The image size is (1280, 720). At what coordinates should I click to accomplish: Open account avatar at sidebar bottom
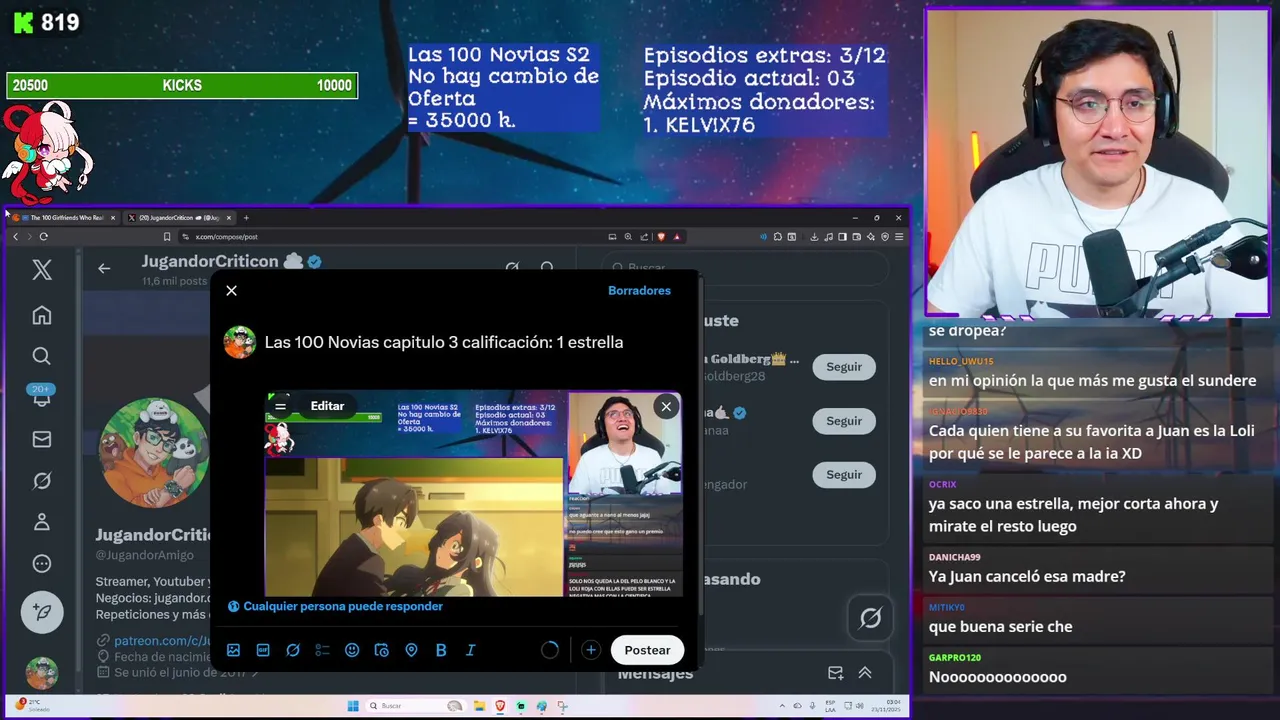click(42, 673)
